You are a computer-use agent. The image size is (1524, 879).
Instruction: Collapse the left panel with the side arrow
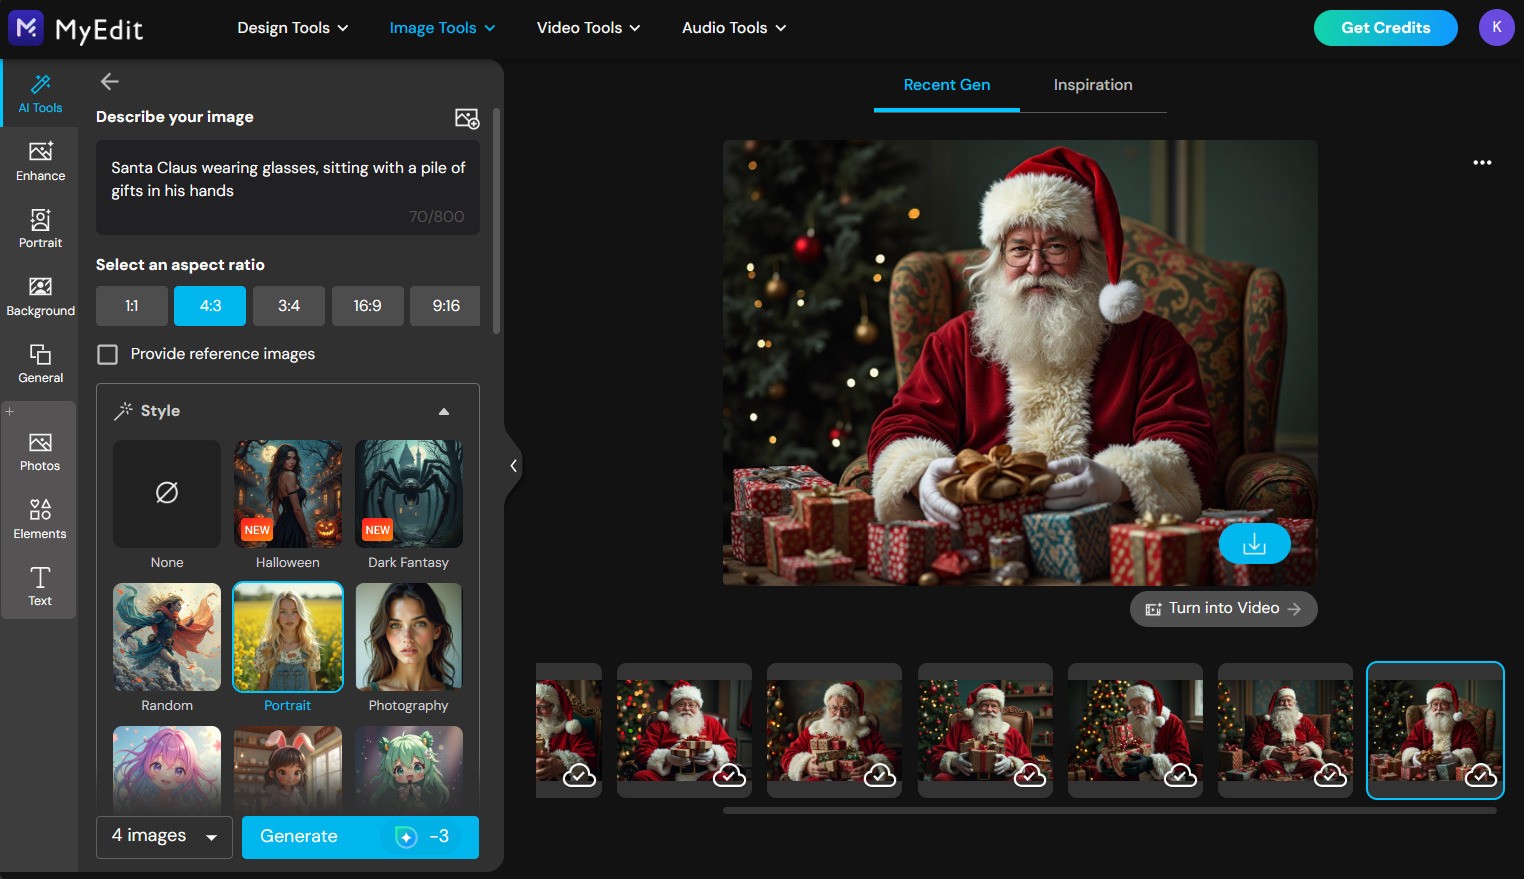click(x=513, y=466)
